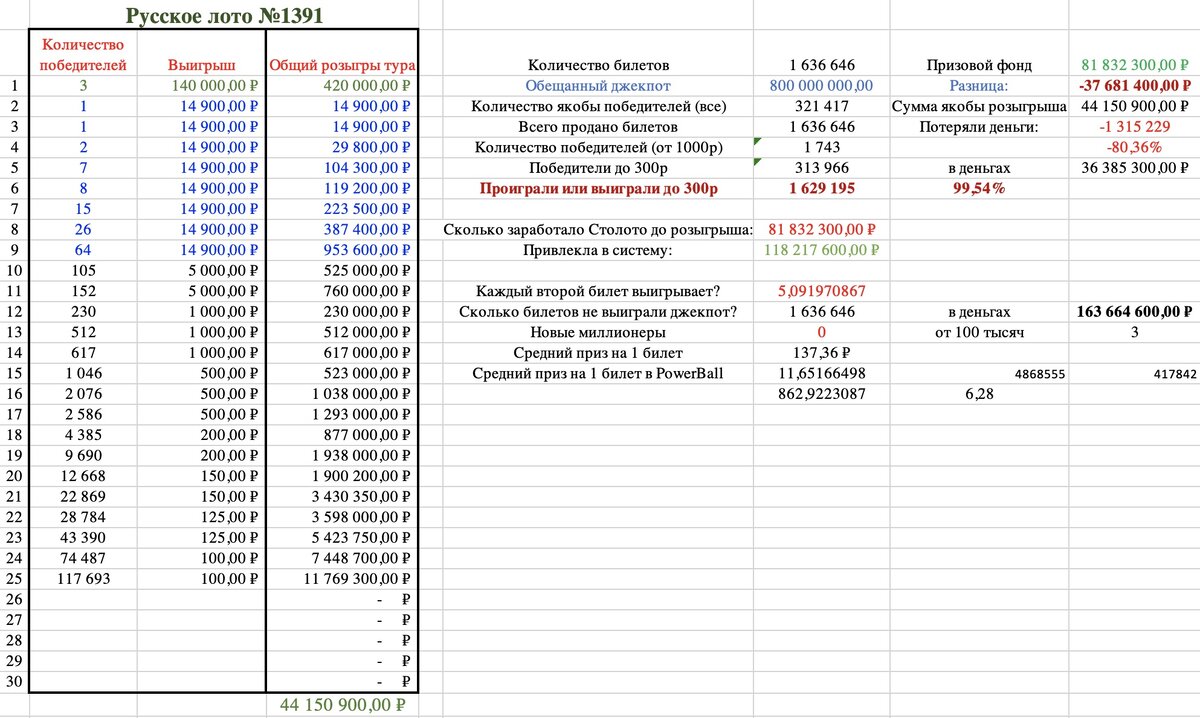Click the red percentage '99,54%'
Screen dimensions: 1200x718
click(x=978, y=189)
